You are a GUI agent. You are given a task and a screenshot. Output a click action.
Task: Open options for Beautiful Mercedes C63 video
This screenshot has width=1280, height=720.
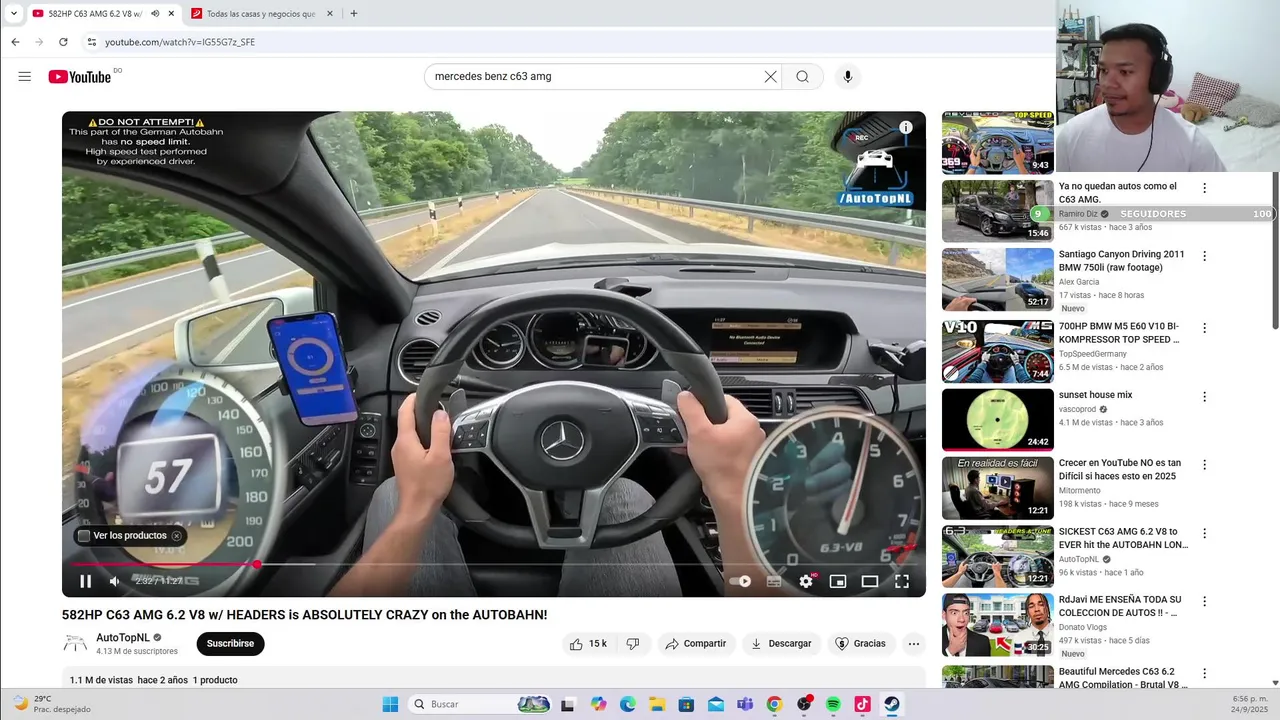pyautogui.click(x=1204, y=674)
